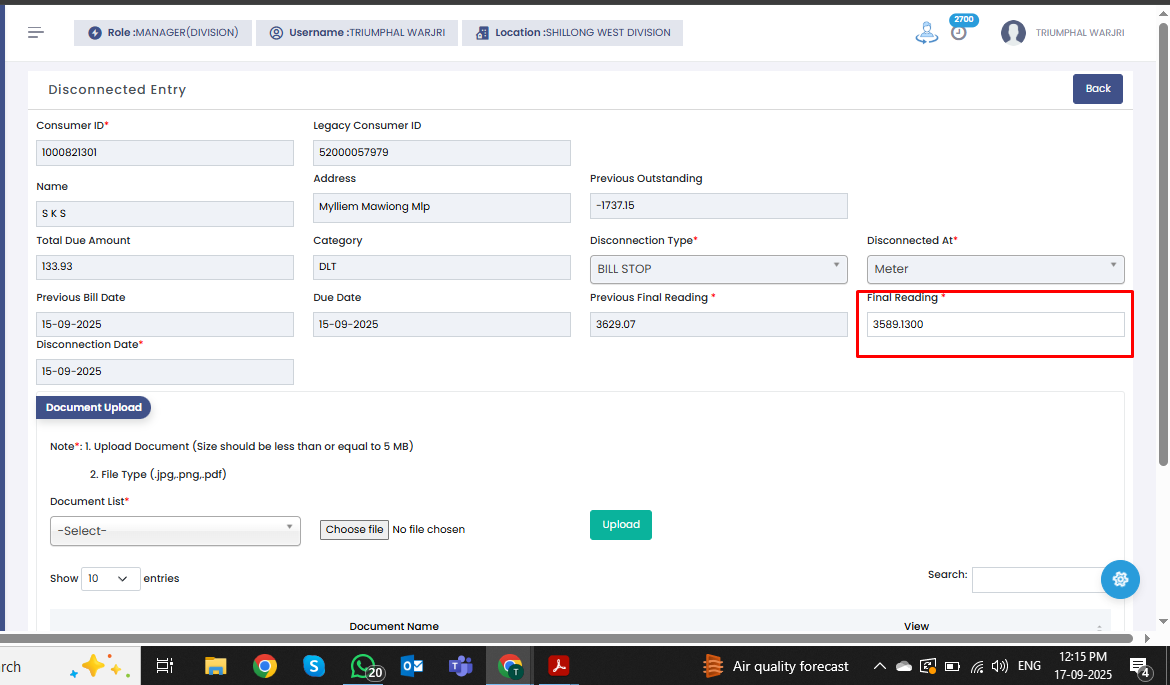
Task: Click the Total Due Amount field
Action: [x=165, y=267]
